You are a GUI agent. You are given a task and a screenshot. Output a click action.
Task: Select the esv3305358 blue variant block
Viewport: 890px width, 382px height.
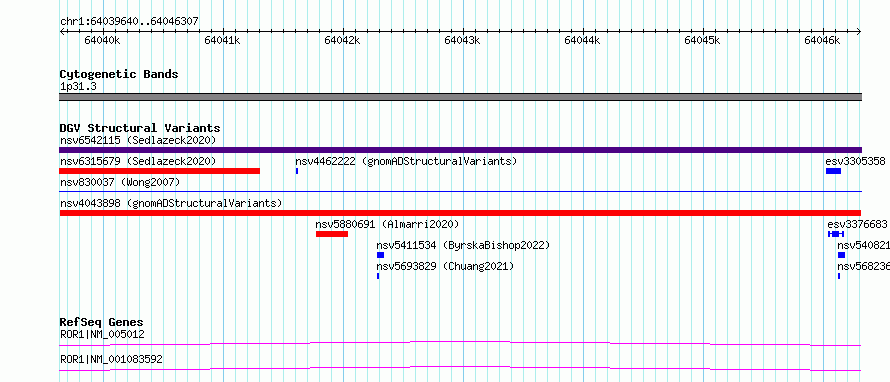click(833, 171)
